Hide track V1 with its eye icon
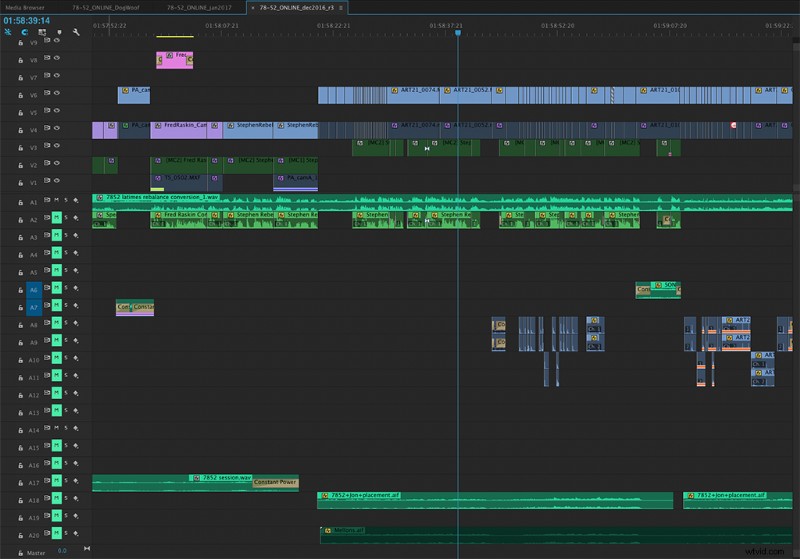 point(57,181)
